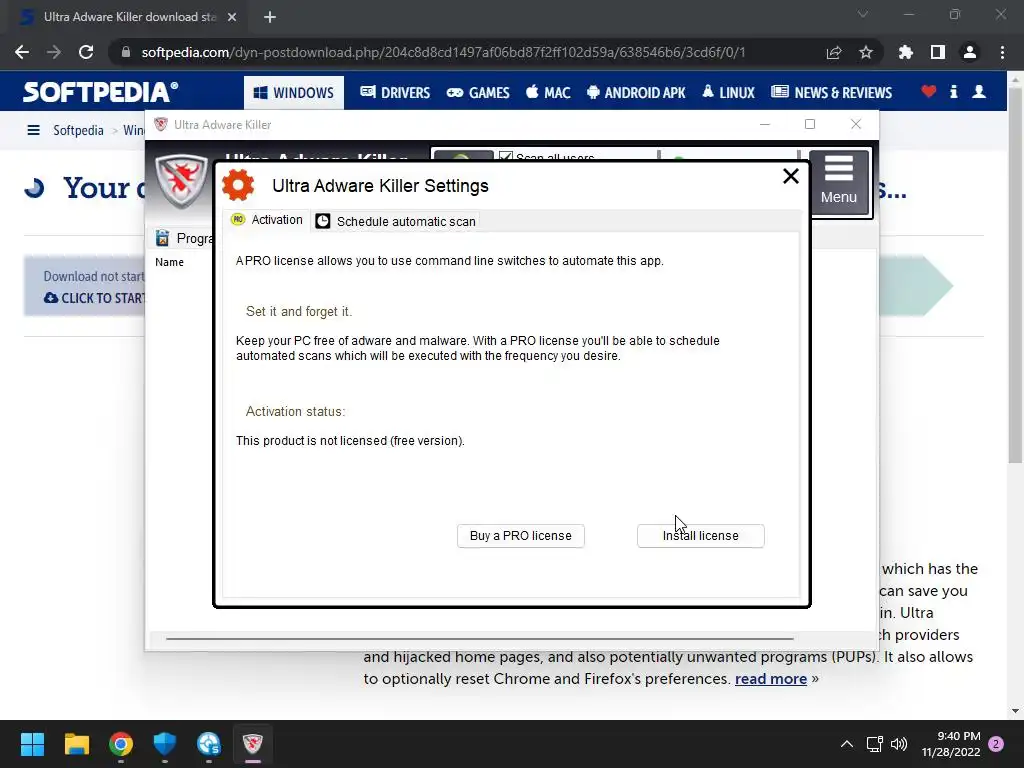Open the Windows Start menu
The width and height of the screenshot is (1024, 768).
click(32, 744)
